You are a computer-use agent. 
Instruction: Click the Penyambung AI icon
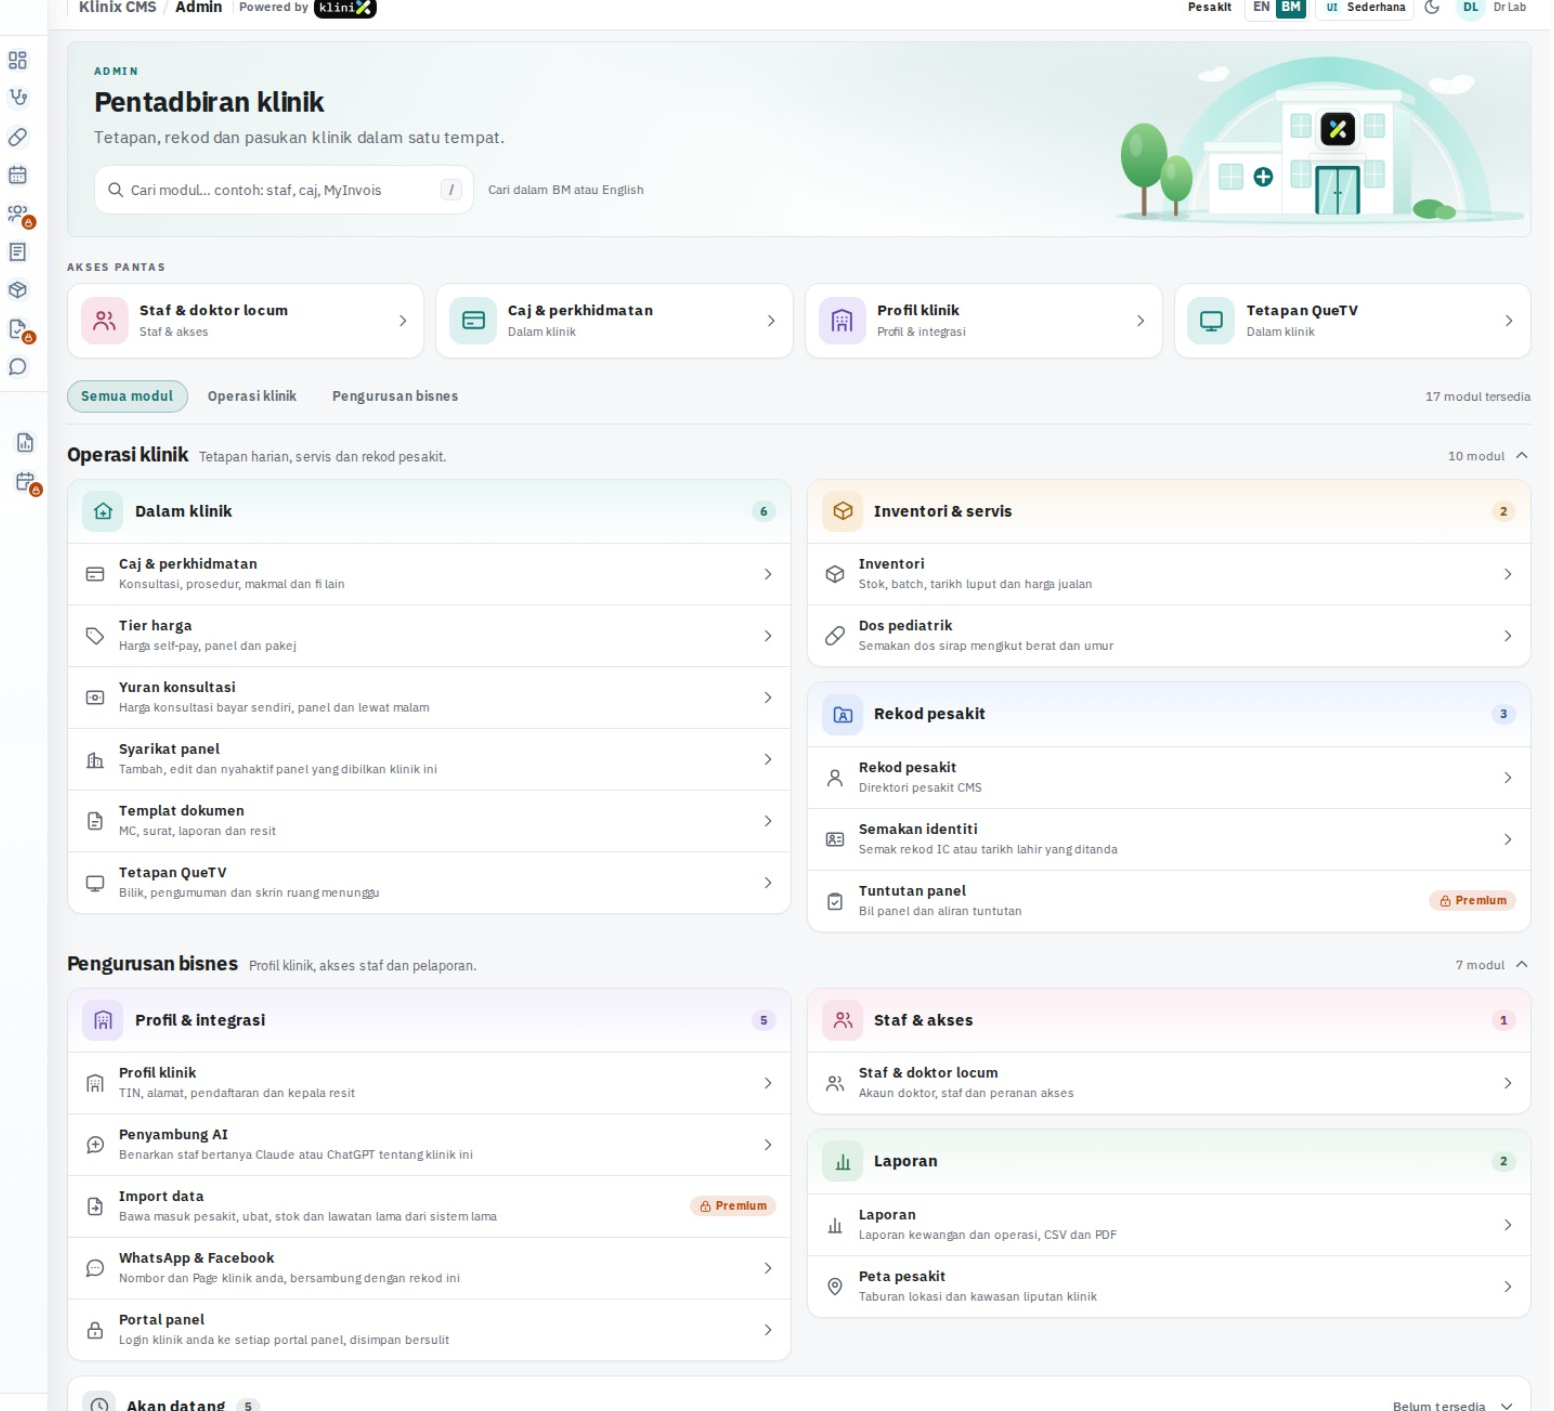point(95,1145)
